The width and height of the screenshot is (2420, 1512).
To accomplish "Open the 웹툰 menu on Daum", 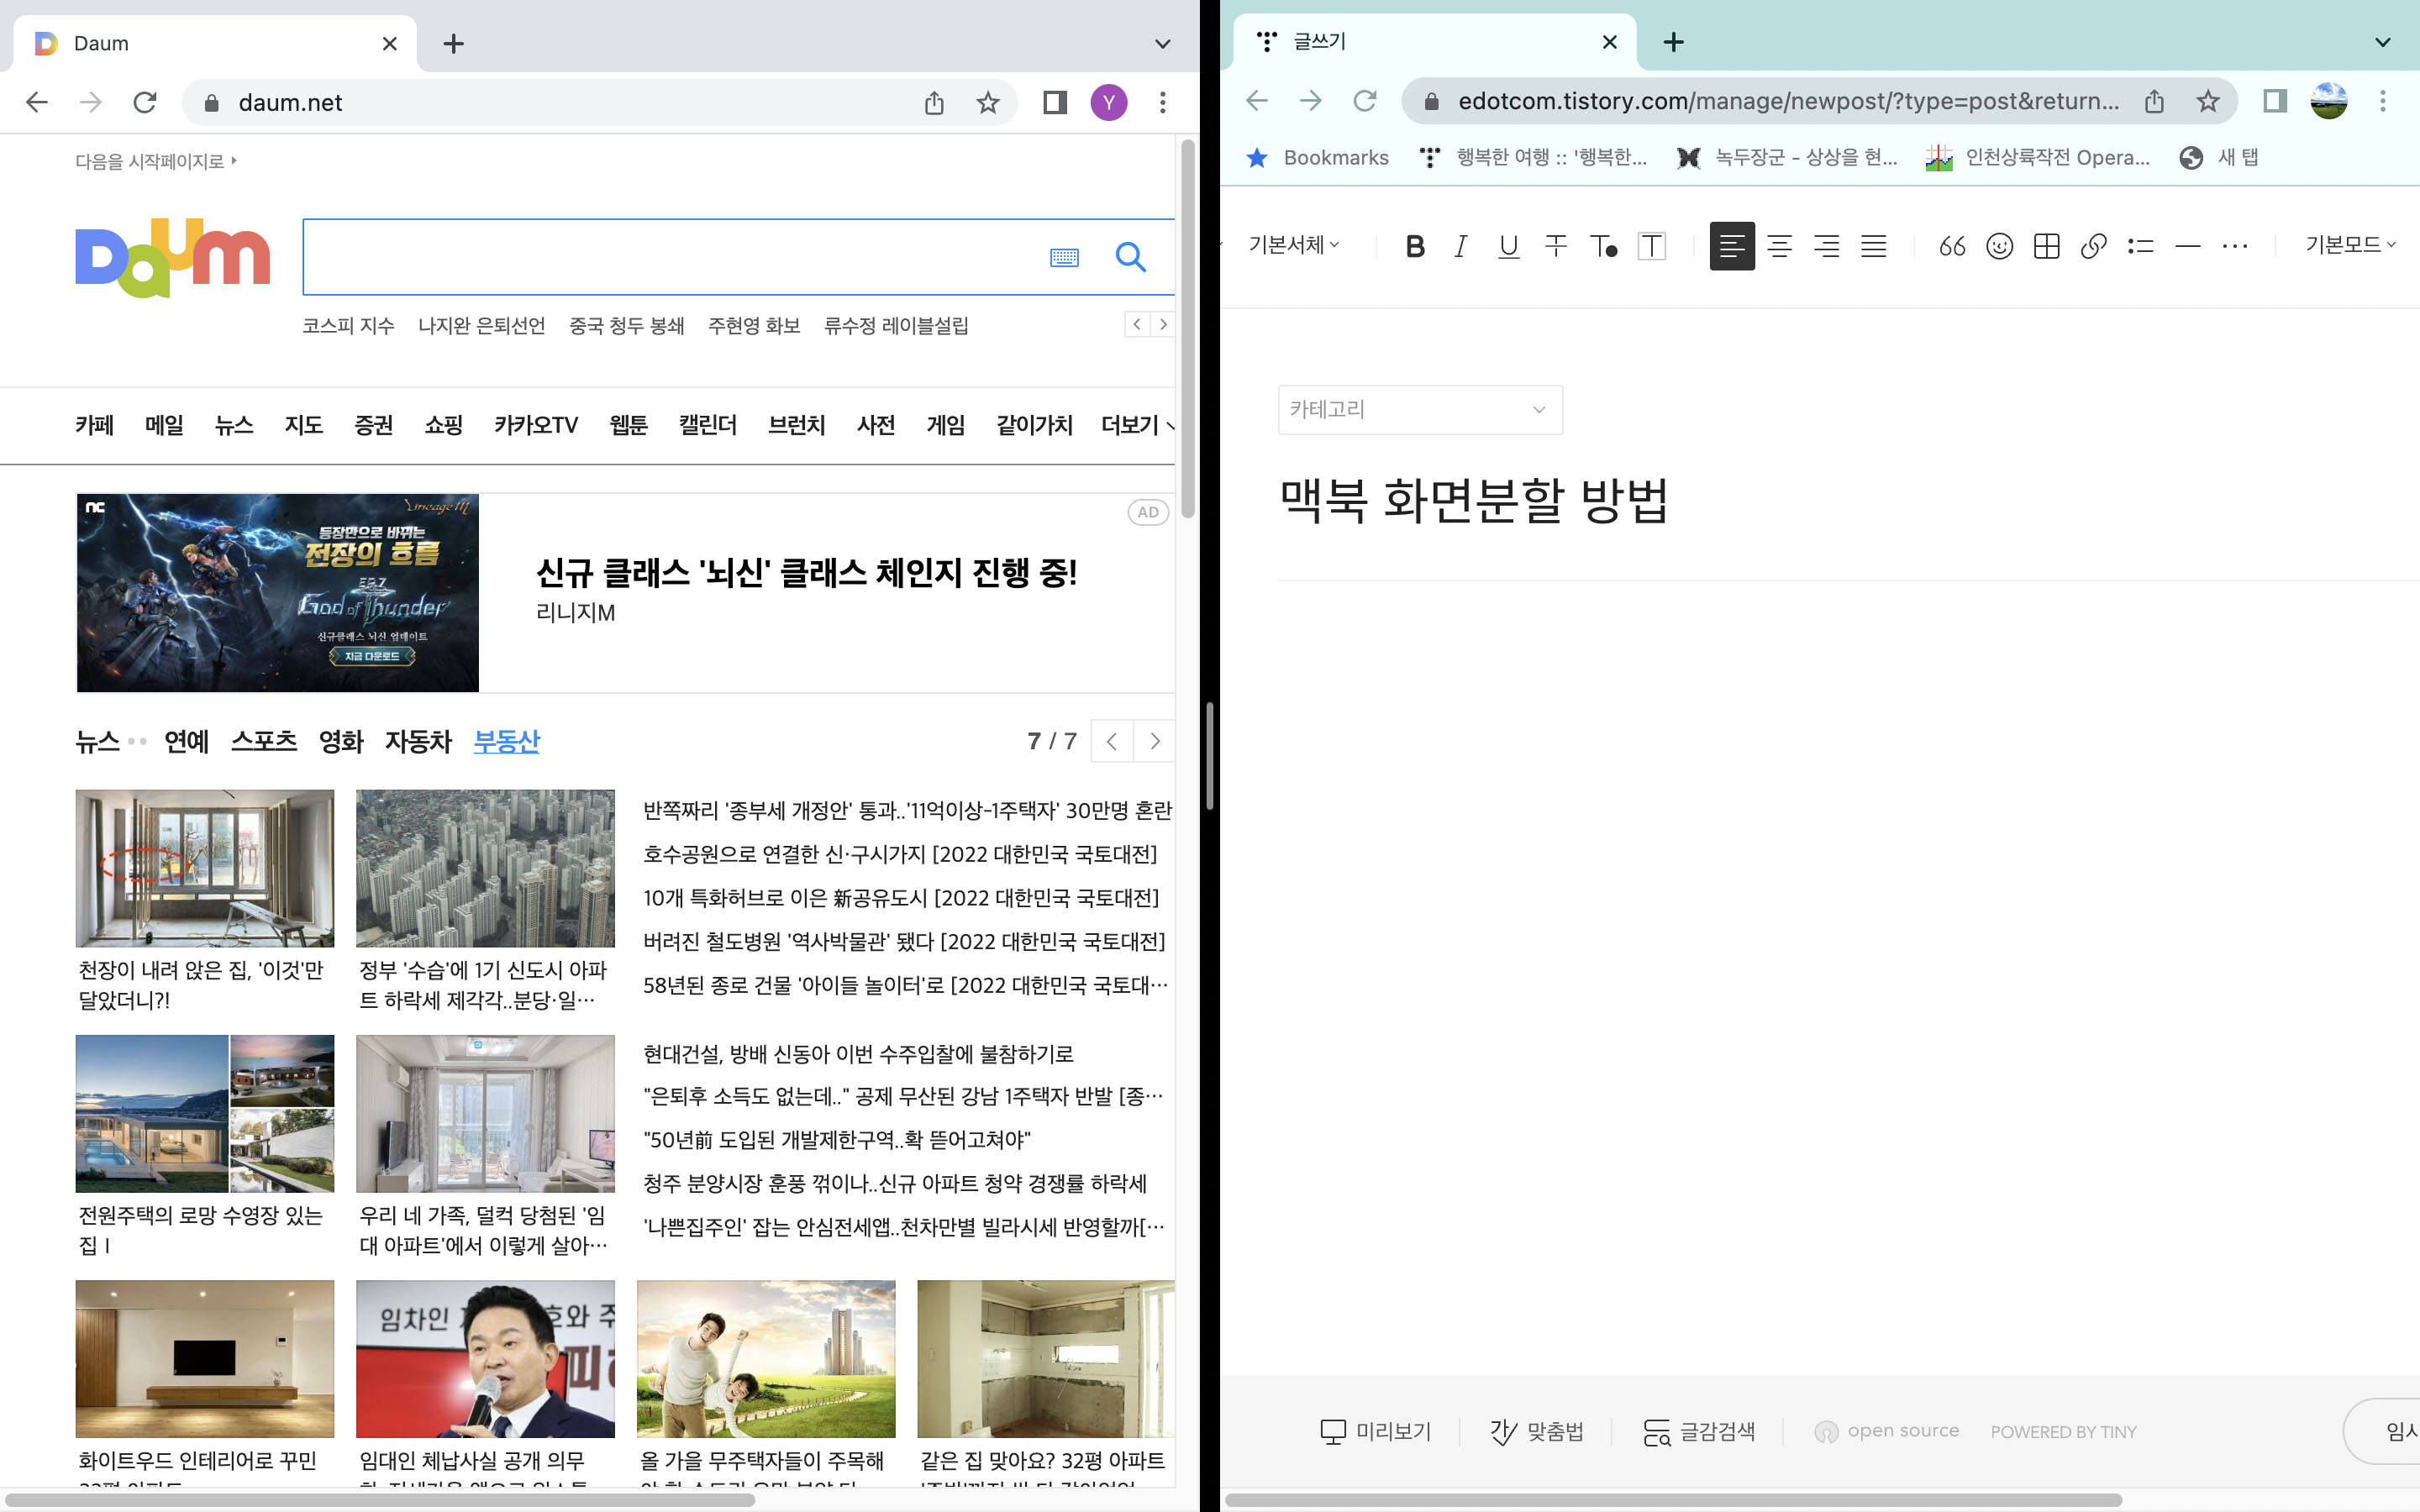I will 629,425.
